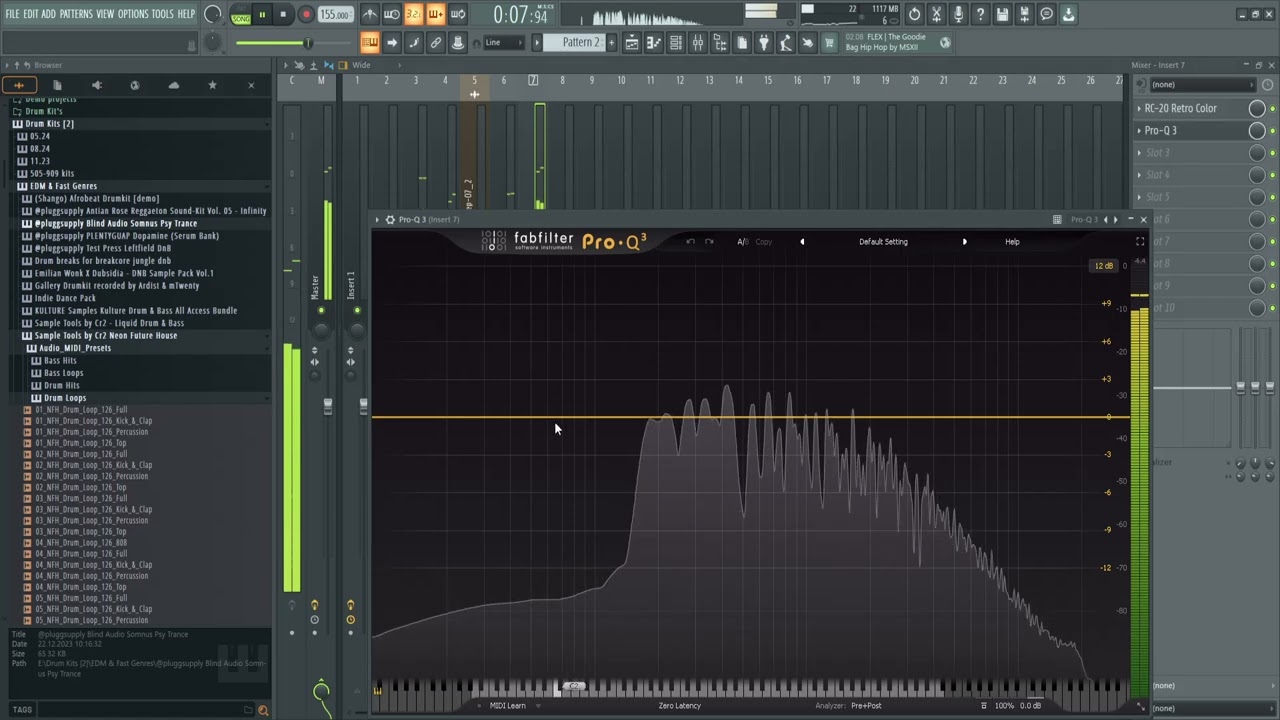Click the shopping cart content library icon

tap(829, 42)
